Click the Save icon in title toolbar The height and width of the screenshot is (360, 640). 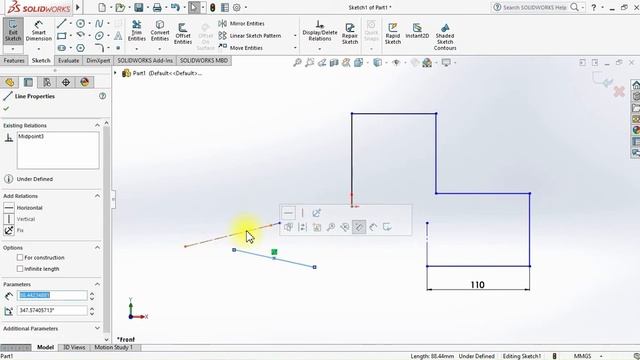coord(139,7)
